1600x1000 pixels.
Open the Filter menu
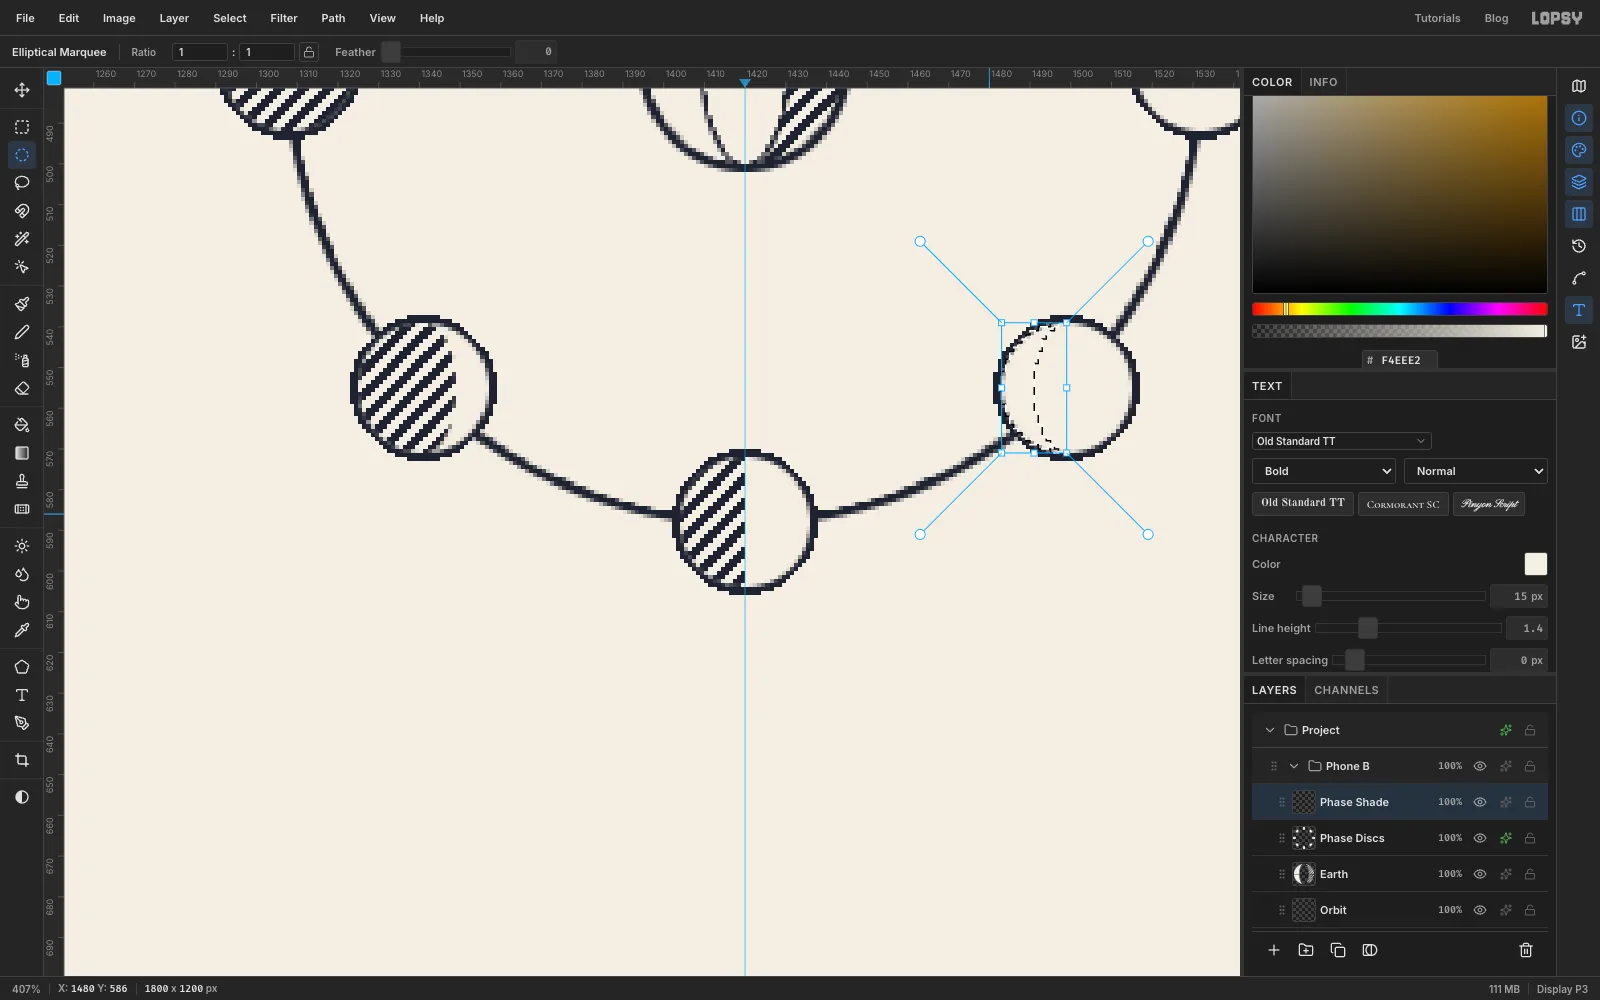[x=284, y=18]
